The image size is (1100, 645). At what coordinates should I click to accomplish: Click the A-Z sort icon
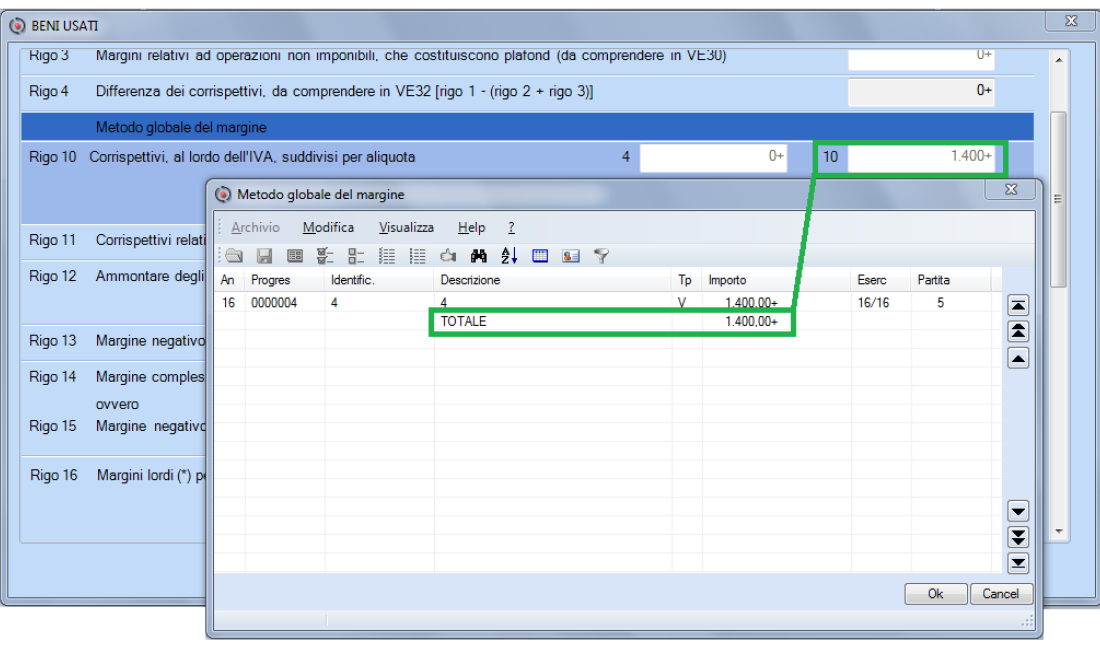click(509, 256)
